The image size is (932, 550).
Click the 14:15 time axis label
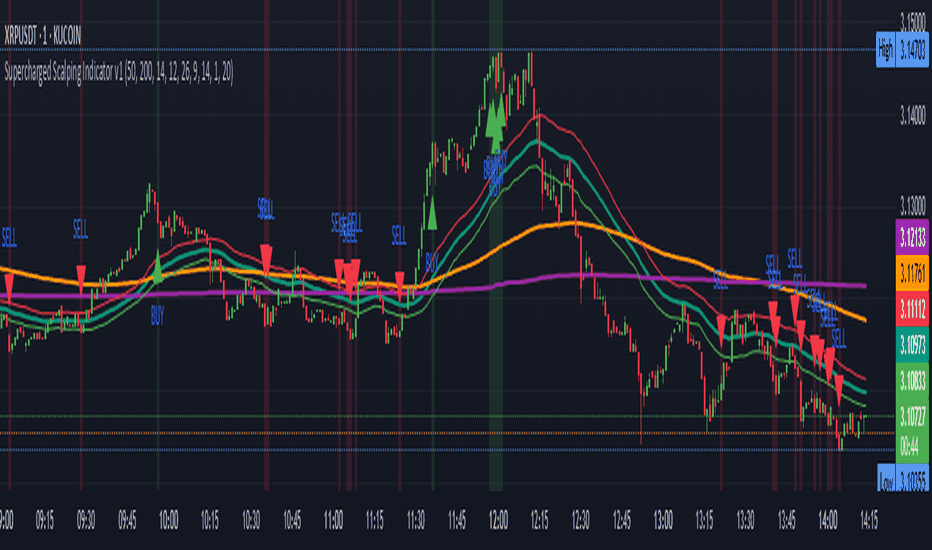[x=869, y=521]
